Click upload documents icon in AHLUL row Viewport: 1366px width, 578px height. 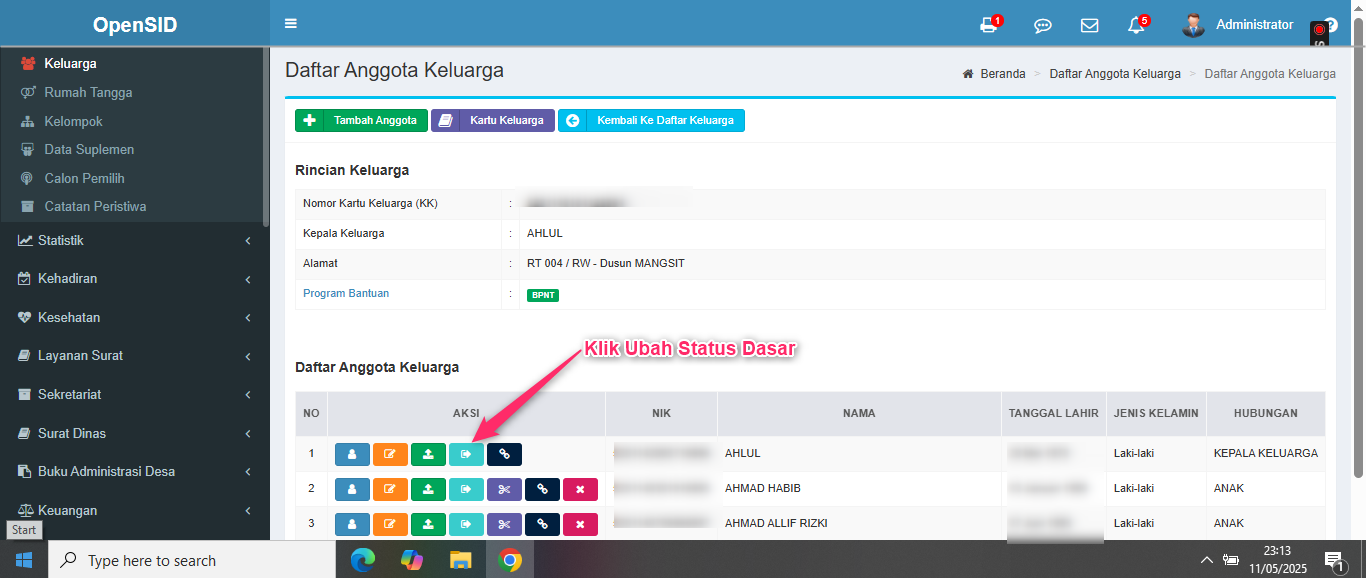point(428,454)
